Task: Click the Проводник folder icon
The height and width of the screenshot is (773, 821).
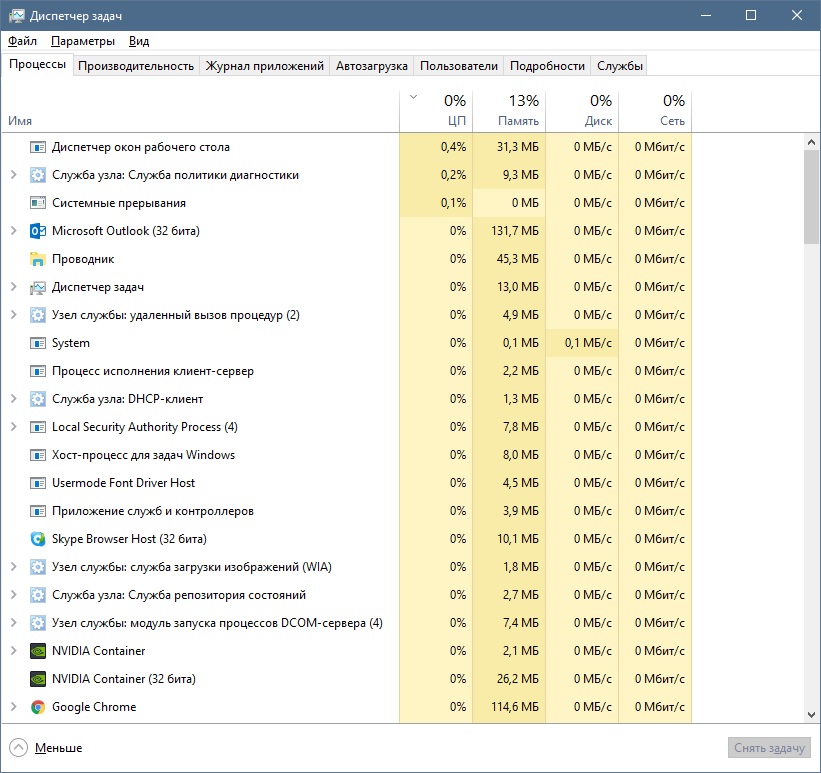Action: pyautogui.click(x=38, y=259)
